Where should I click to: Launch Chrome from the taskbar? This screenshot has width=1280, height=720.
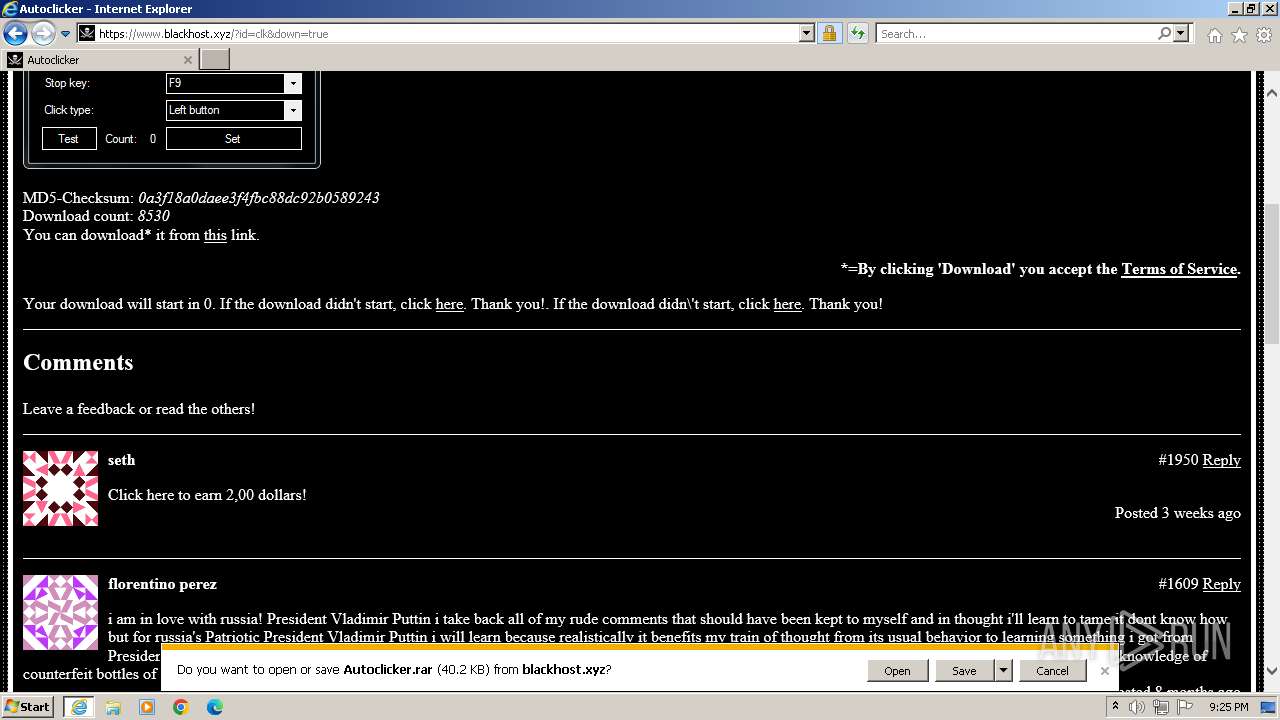(181, 707)
